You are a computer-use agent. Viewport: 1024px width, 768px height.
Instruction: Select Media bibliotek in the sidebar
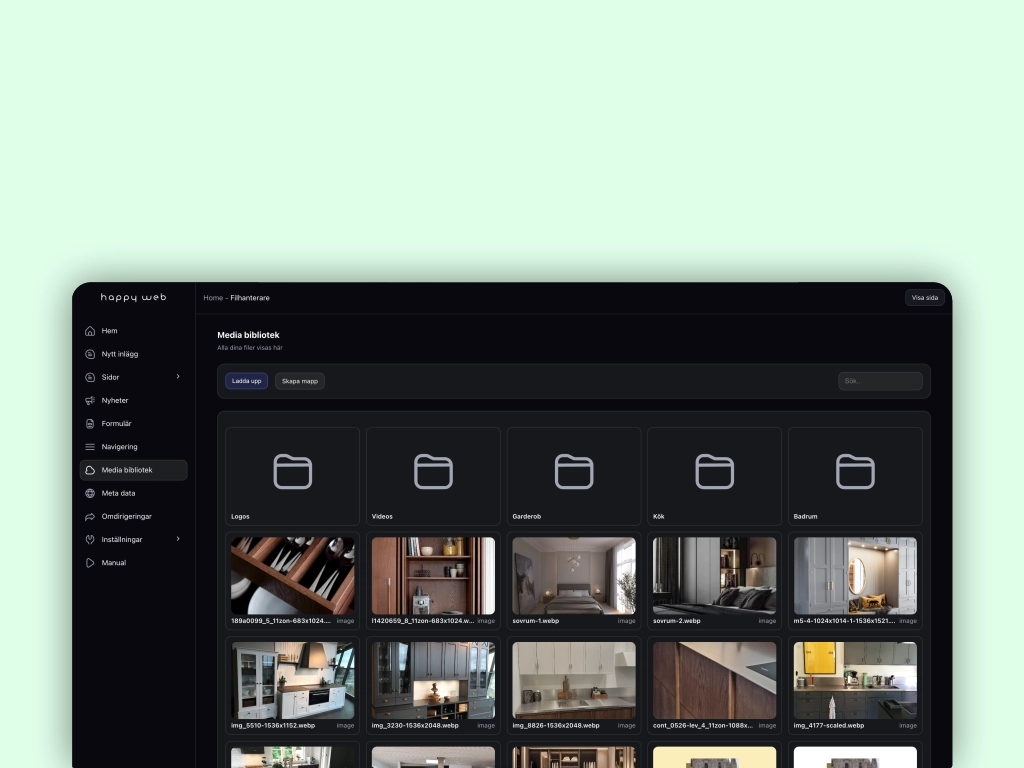[133, 470]
